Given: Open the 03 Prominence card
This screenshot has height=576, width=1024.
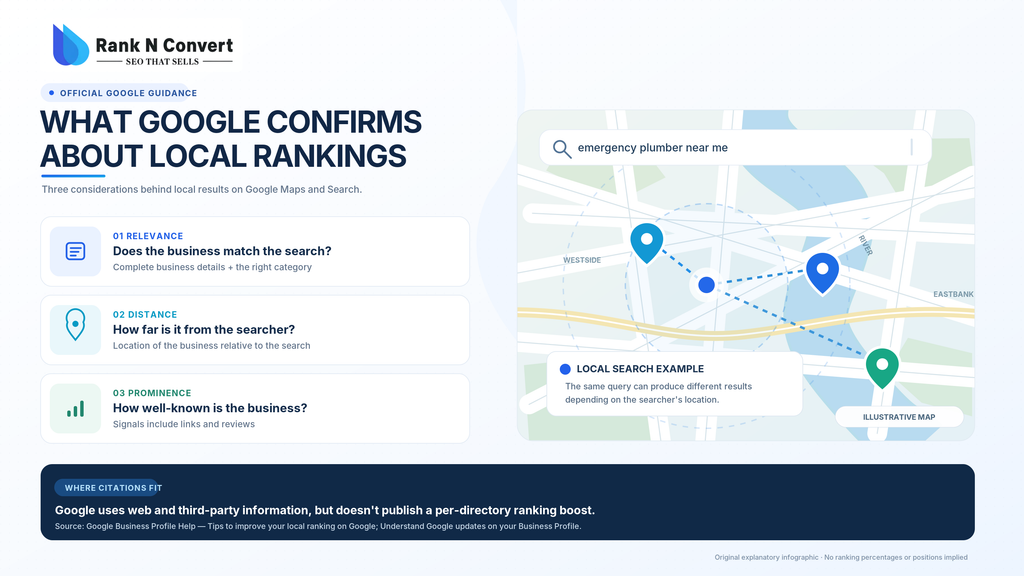Looking at the screenshot, I should tap(255, 408).
